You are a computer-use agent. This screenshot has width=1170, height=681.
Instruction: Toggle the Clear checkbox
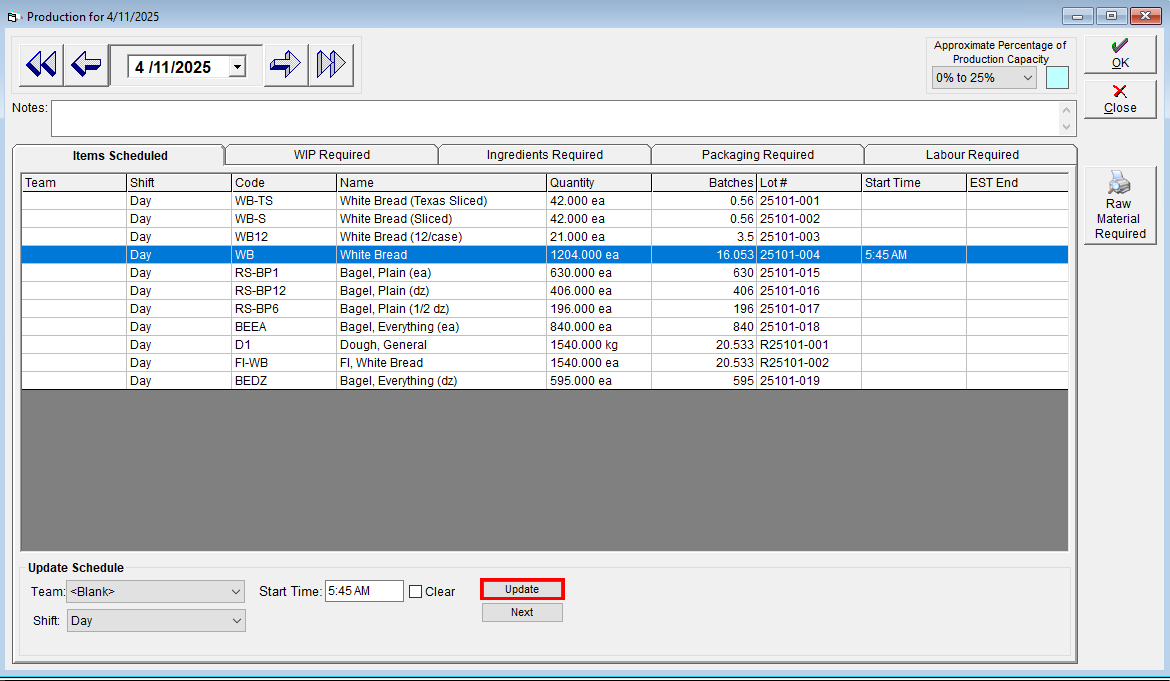point(416,591)
